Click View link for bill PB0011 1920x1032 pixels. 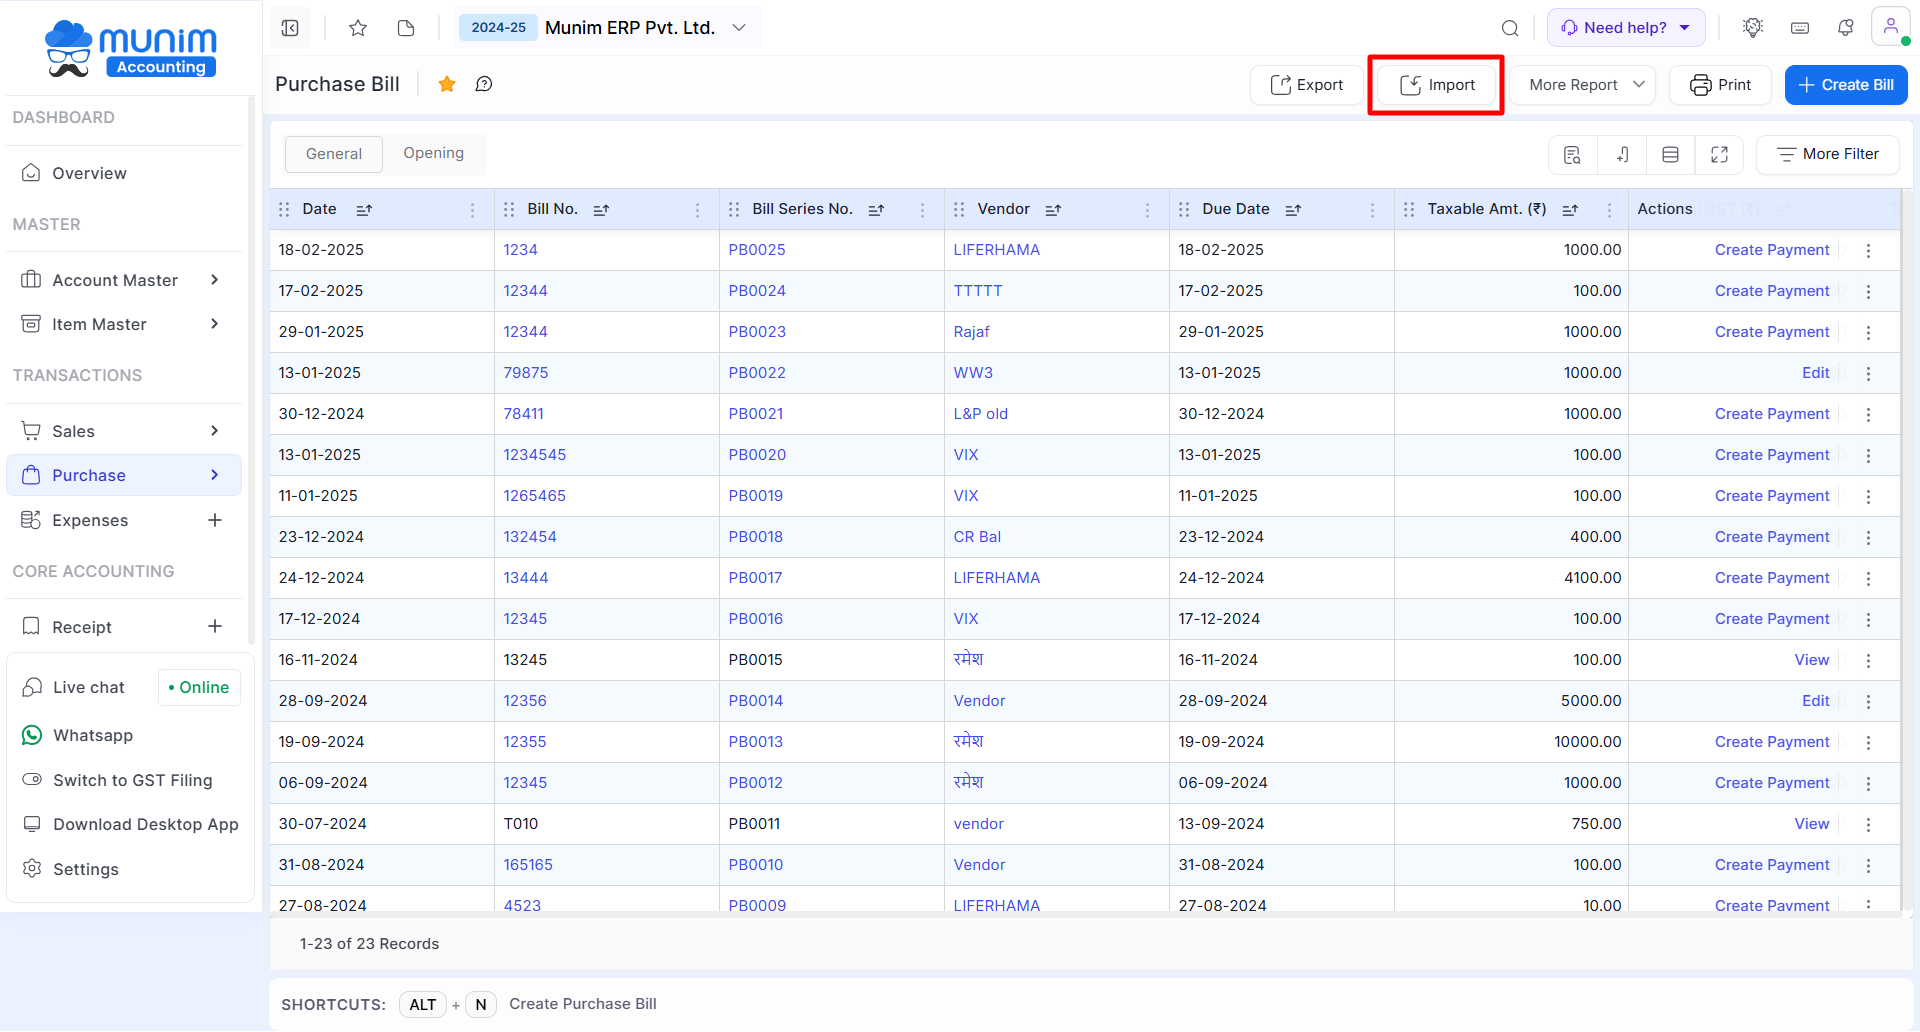[x=1811, y=824]
